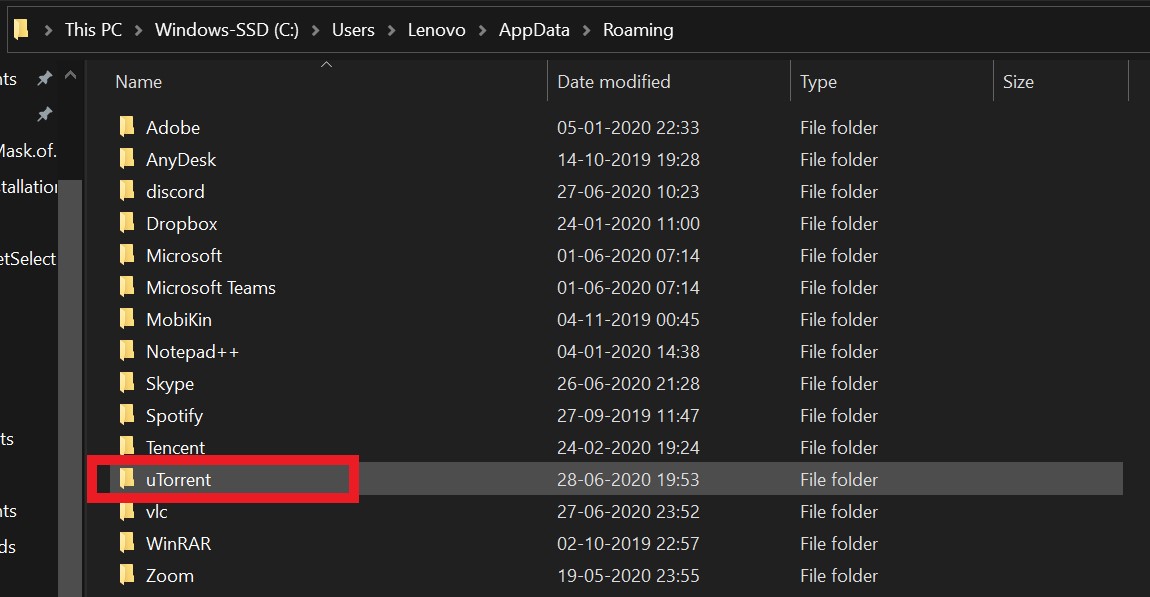Image resolution: width=1150 pixels, height=597 pixels.
Task: Select the Microsoft folder name
Action: pyautogui.click(x=183, y=255)
